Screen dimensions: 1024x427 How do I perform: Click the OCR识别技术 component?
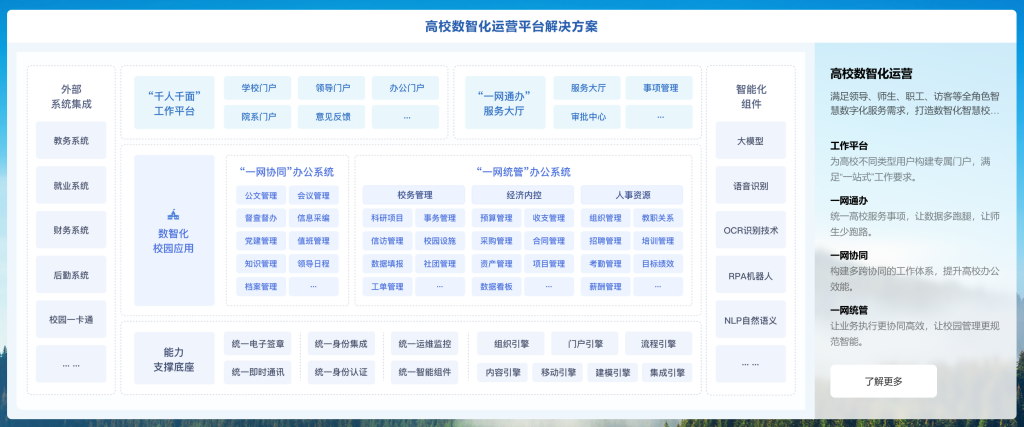click(x=750, y=230)
